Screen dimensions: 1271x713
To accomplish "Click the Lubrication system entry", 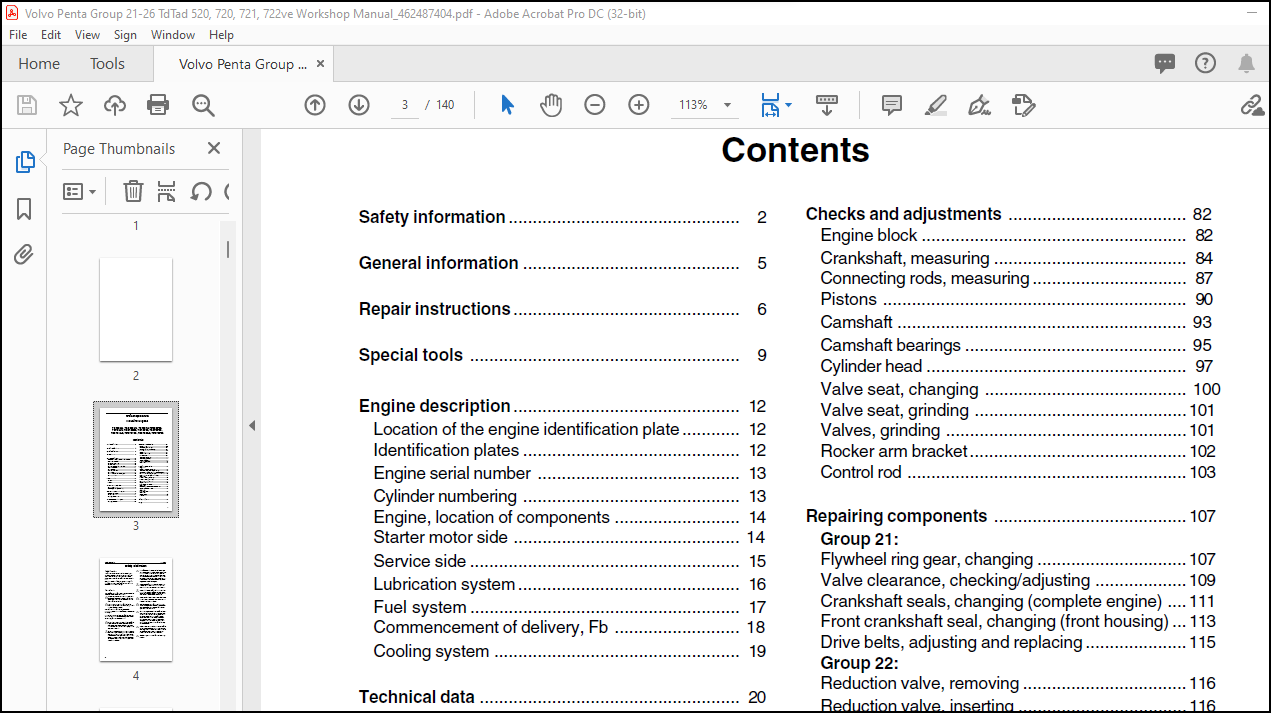I will point(569,584).
